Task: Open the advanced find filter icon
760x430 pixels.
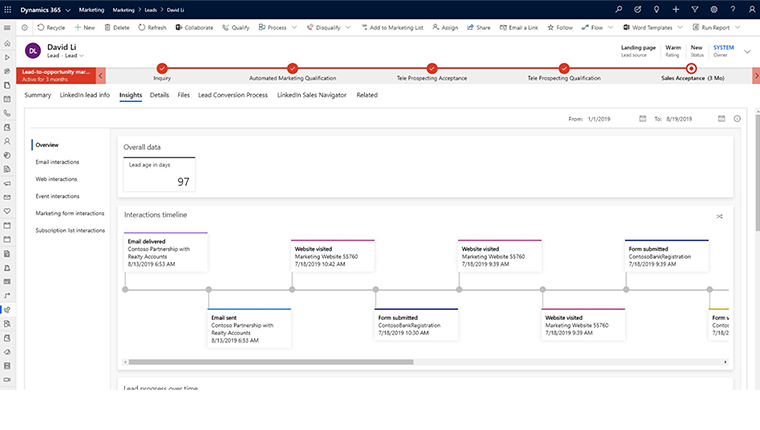Action: 695,9
